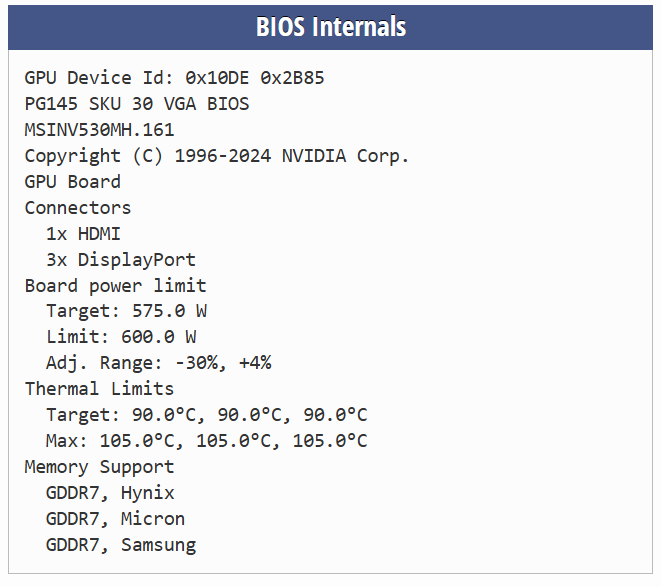Select the GDDR7, Hynix entry
The image size is (662, 587).
pyautogui.click(x=110, y=493)
